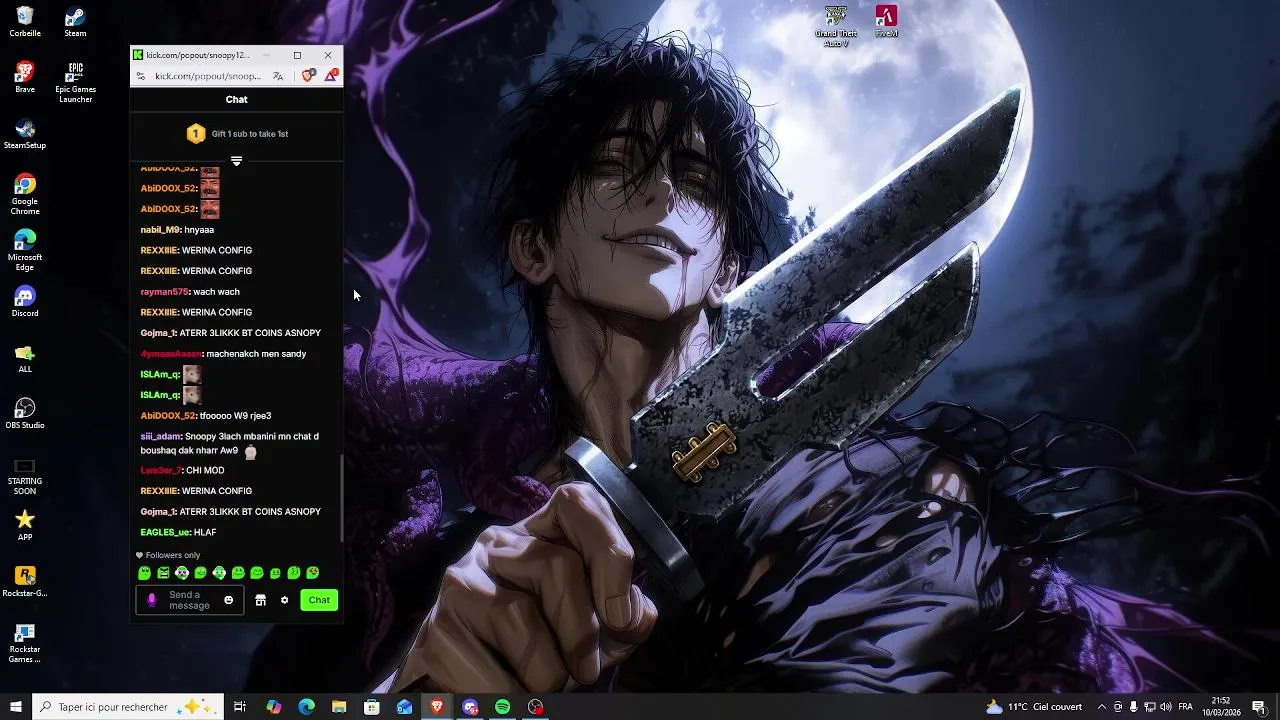Click the Brave Rewards triangle icon

[330, 76]
